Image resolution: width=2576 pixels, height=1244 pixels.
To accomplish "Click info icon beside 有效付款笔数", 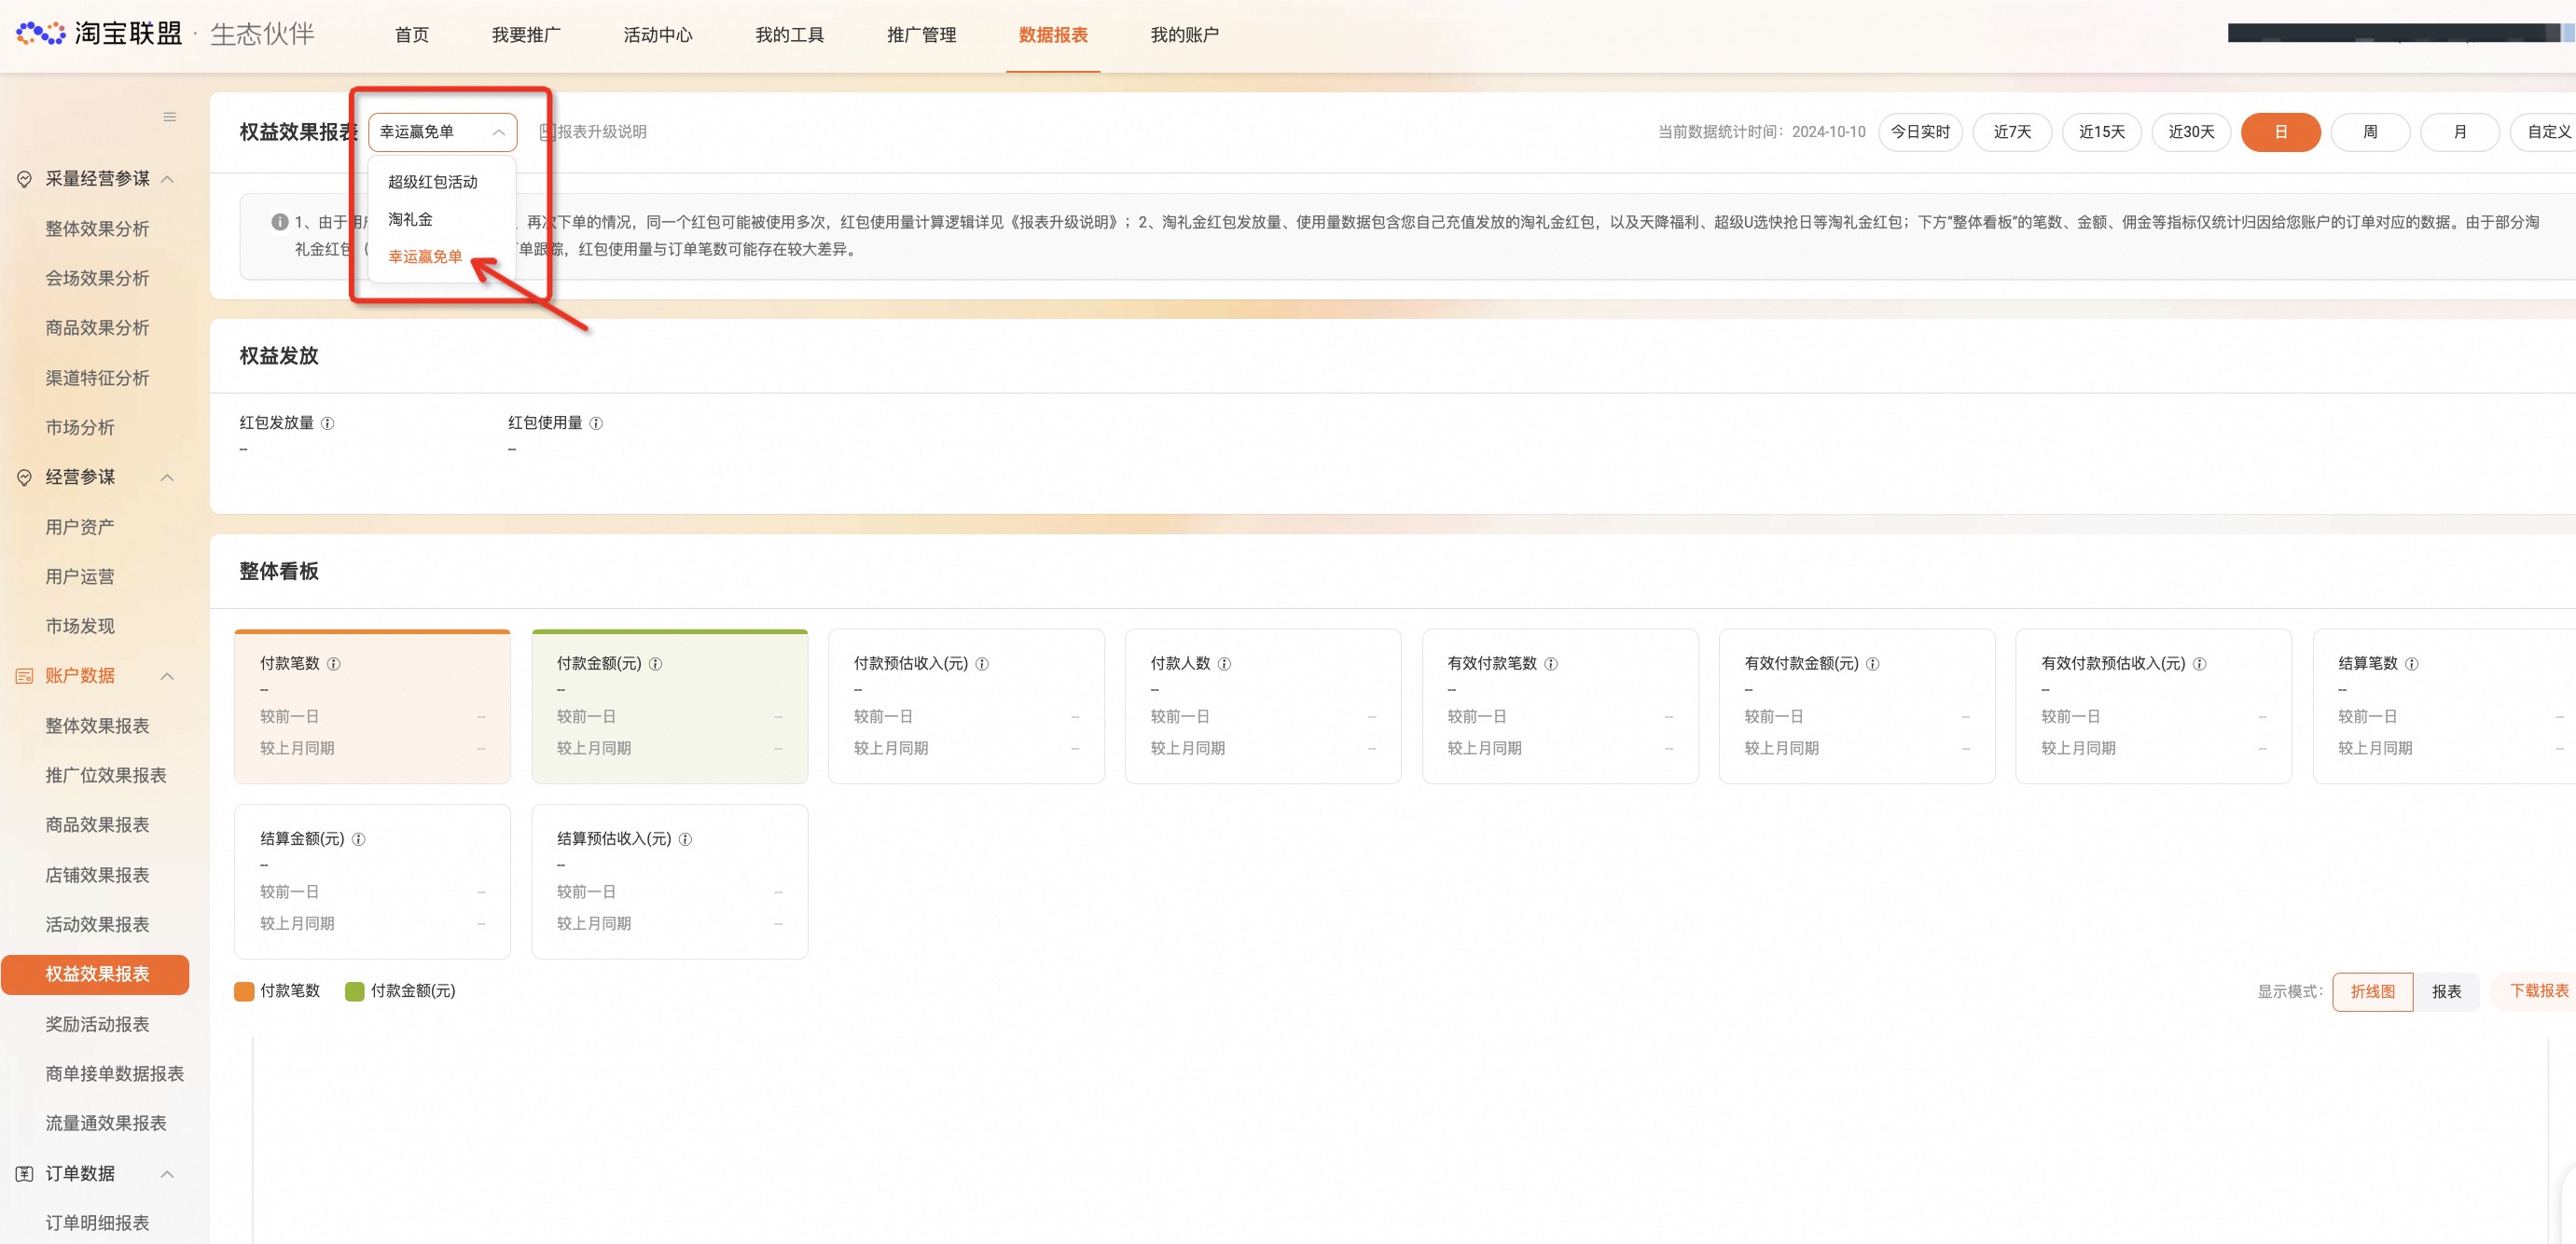I will click(1551, 664).
